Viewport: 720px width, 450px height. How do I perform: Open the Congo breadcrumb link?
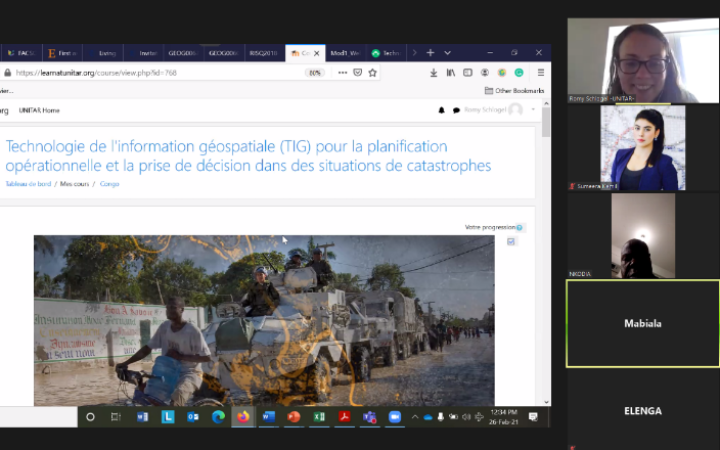coord(109,184)
